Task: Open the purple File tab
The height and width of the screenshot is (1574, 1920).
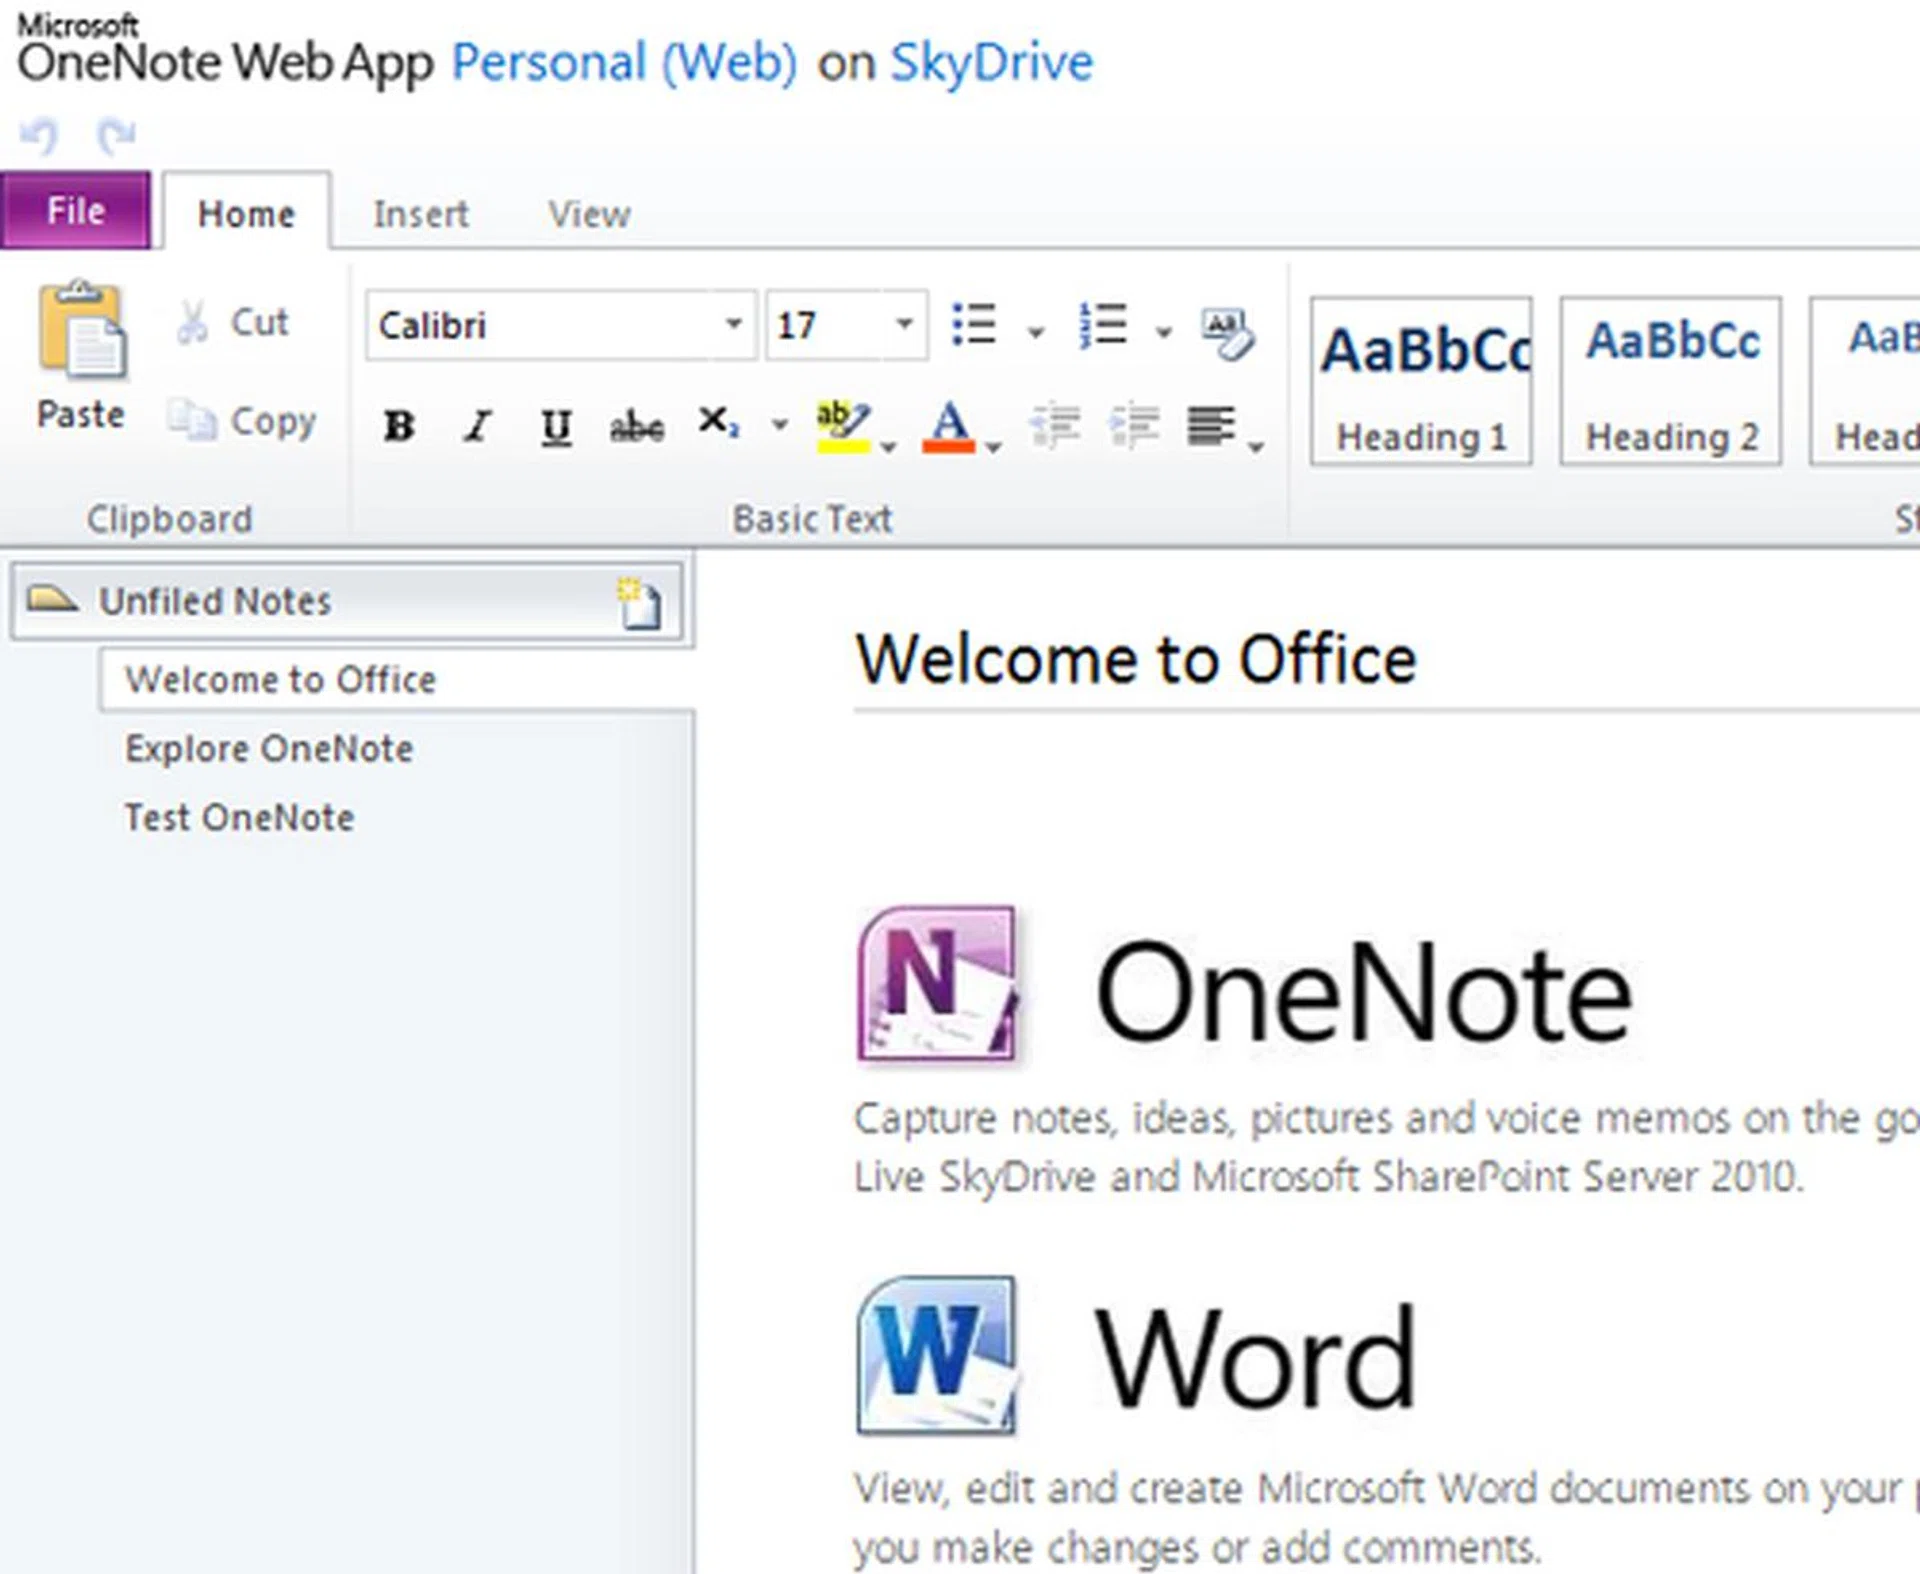Action: [x=76, y=211]
